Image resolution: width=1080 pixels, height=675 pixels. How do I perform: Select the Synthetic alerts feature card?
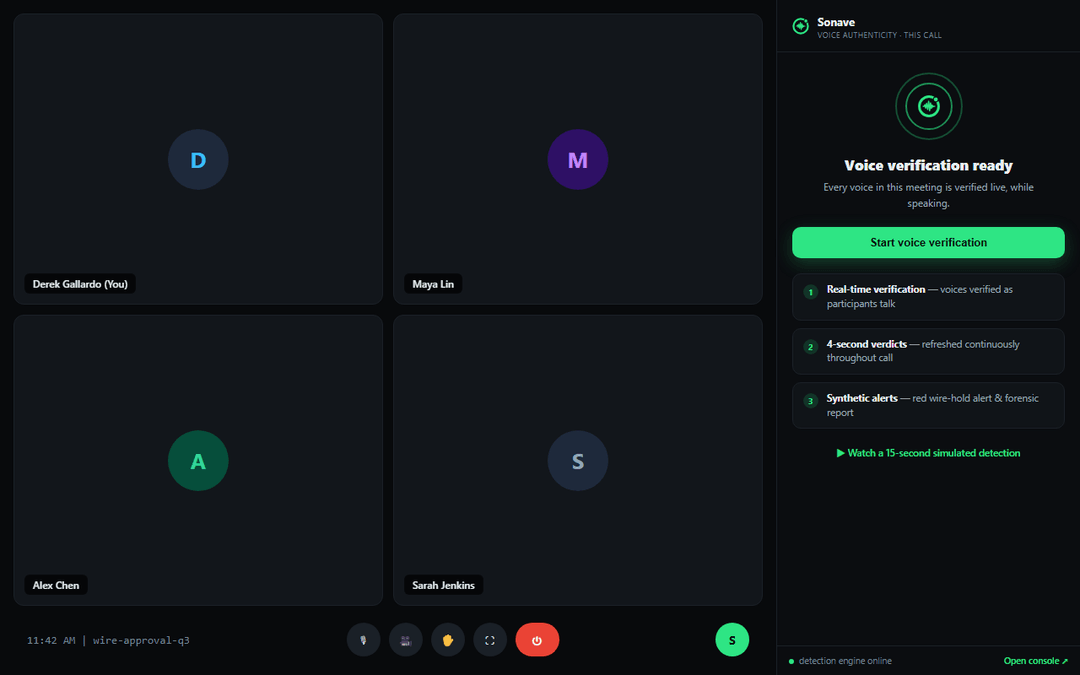[928, 406]
